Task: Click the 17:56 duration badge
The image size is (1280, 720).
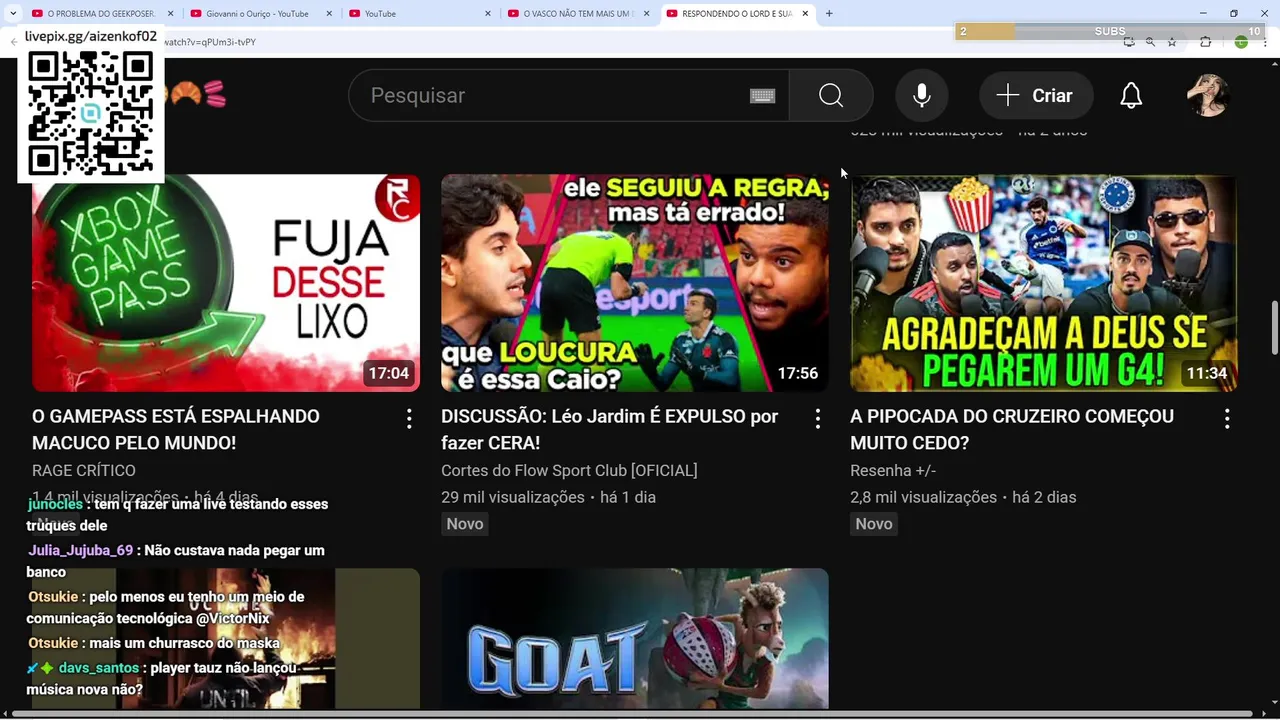Action: [x=797, y=373]
